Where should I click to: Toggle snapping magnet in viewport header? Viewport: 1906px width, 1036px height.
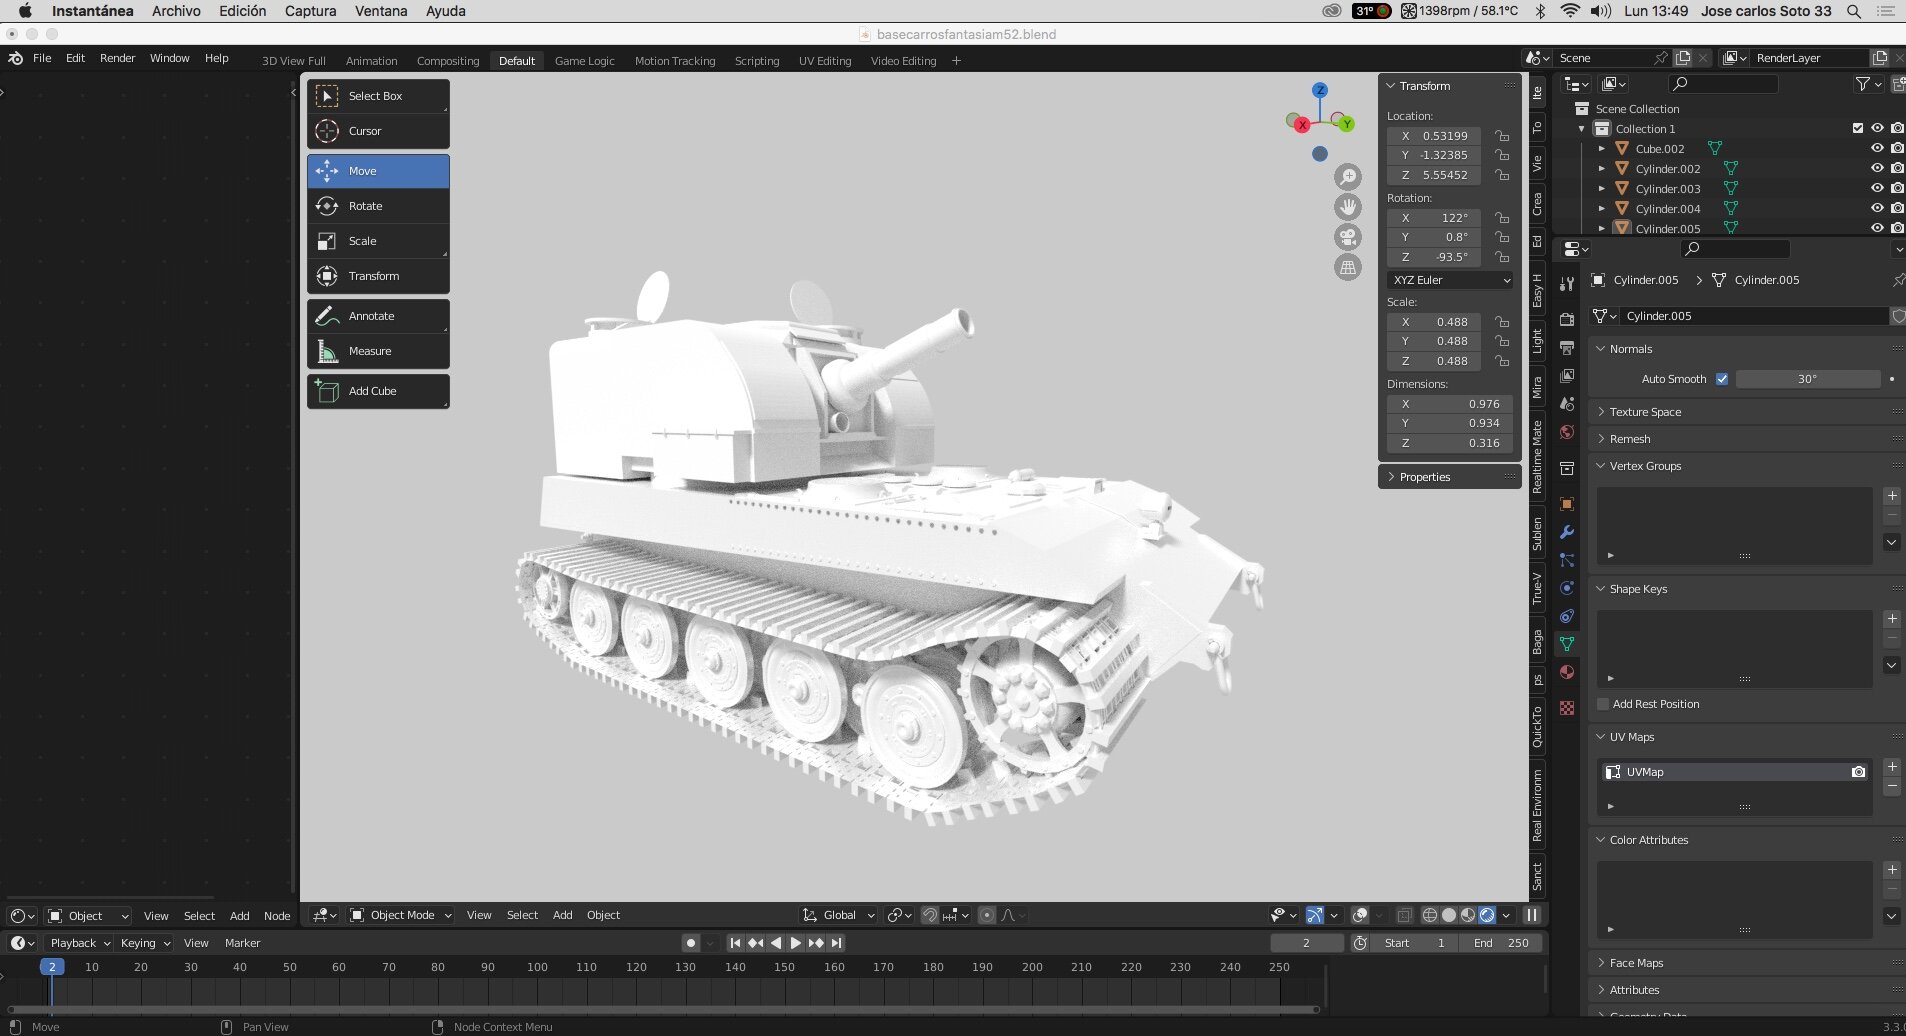point(929,915)
